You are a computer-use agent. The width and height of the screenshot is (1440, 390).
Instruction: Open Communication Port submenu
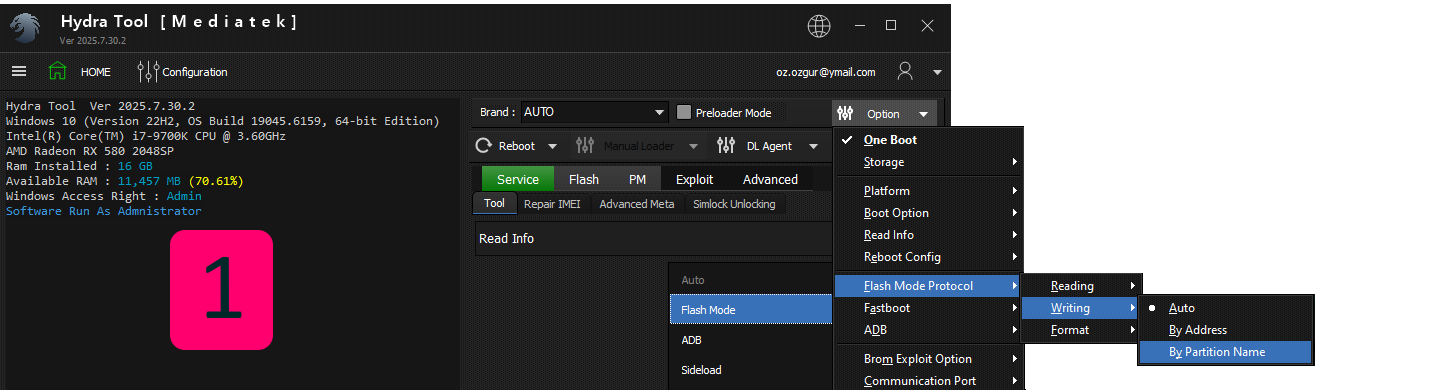click(x=929, y=381)
